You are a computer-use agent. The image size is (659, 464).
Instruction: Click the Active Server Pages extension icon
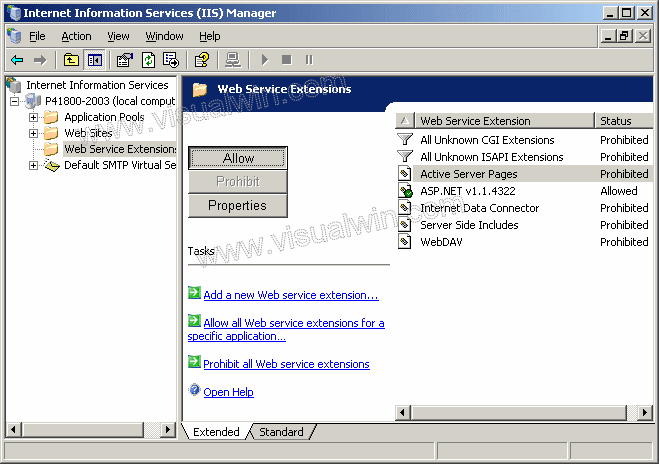[x=404, y=174]
